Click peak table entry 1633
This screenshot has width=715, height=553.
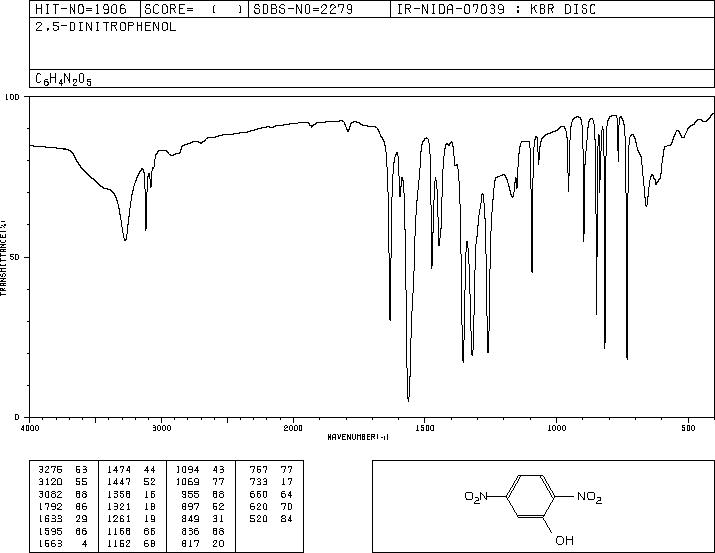tap(50, 519)
